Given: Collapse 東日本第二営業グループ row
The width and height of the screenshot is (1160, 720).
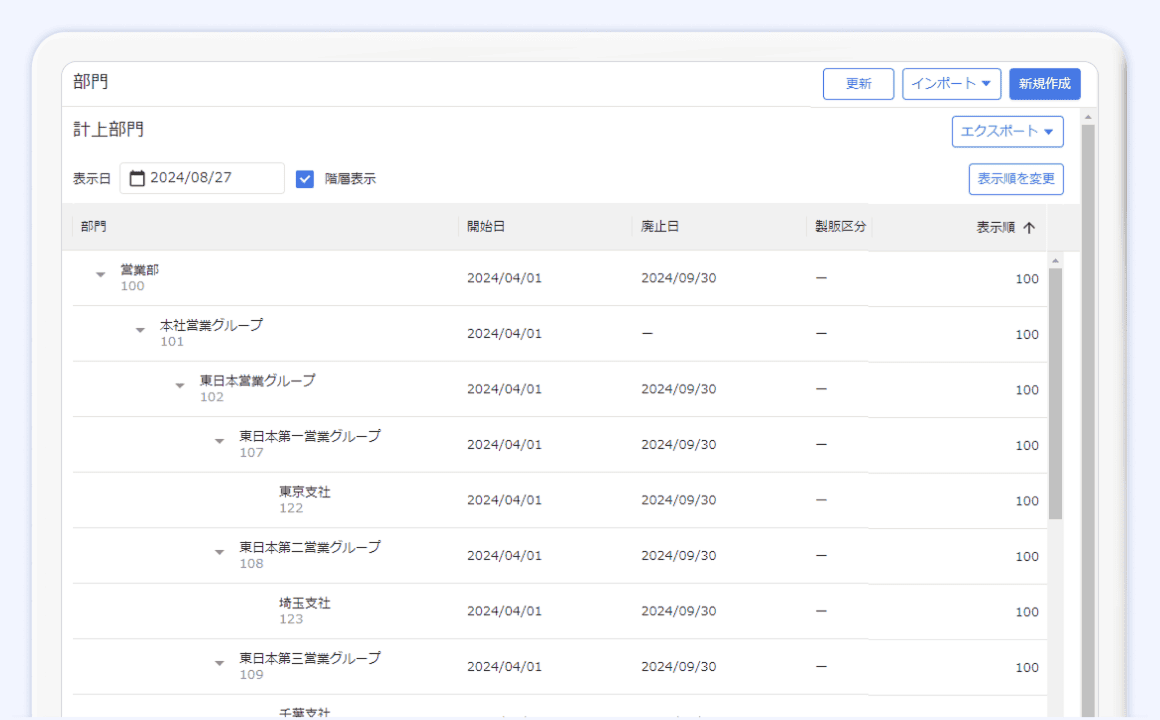Looking at the screenshot, I should coord(219,553).
